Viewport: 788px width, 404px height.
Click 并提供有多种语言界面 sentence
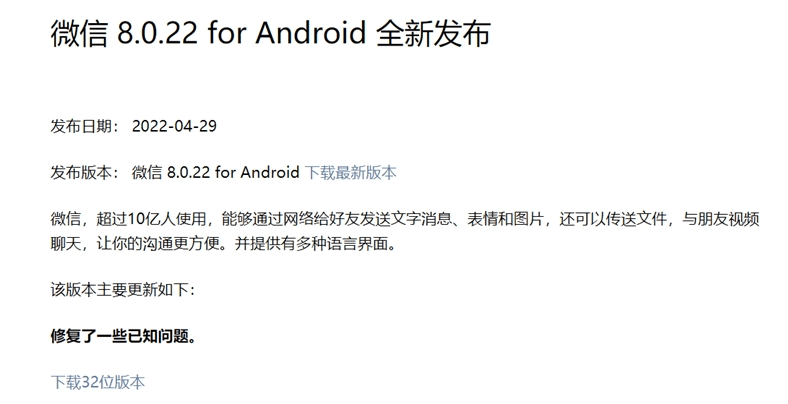click(311, 244)
